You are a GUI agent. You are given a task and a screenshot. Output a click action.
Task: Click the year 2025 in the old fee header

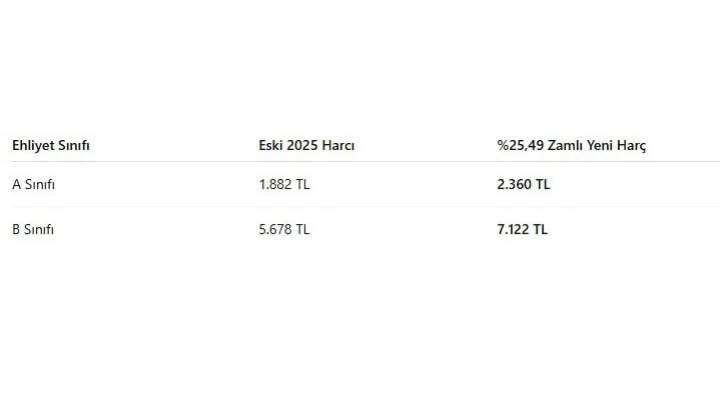[x=302, y=146]
